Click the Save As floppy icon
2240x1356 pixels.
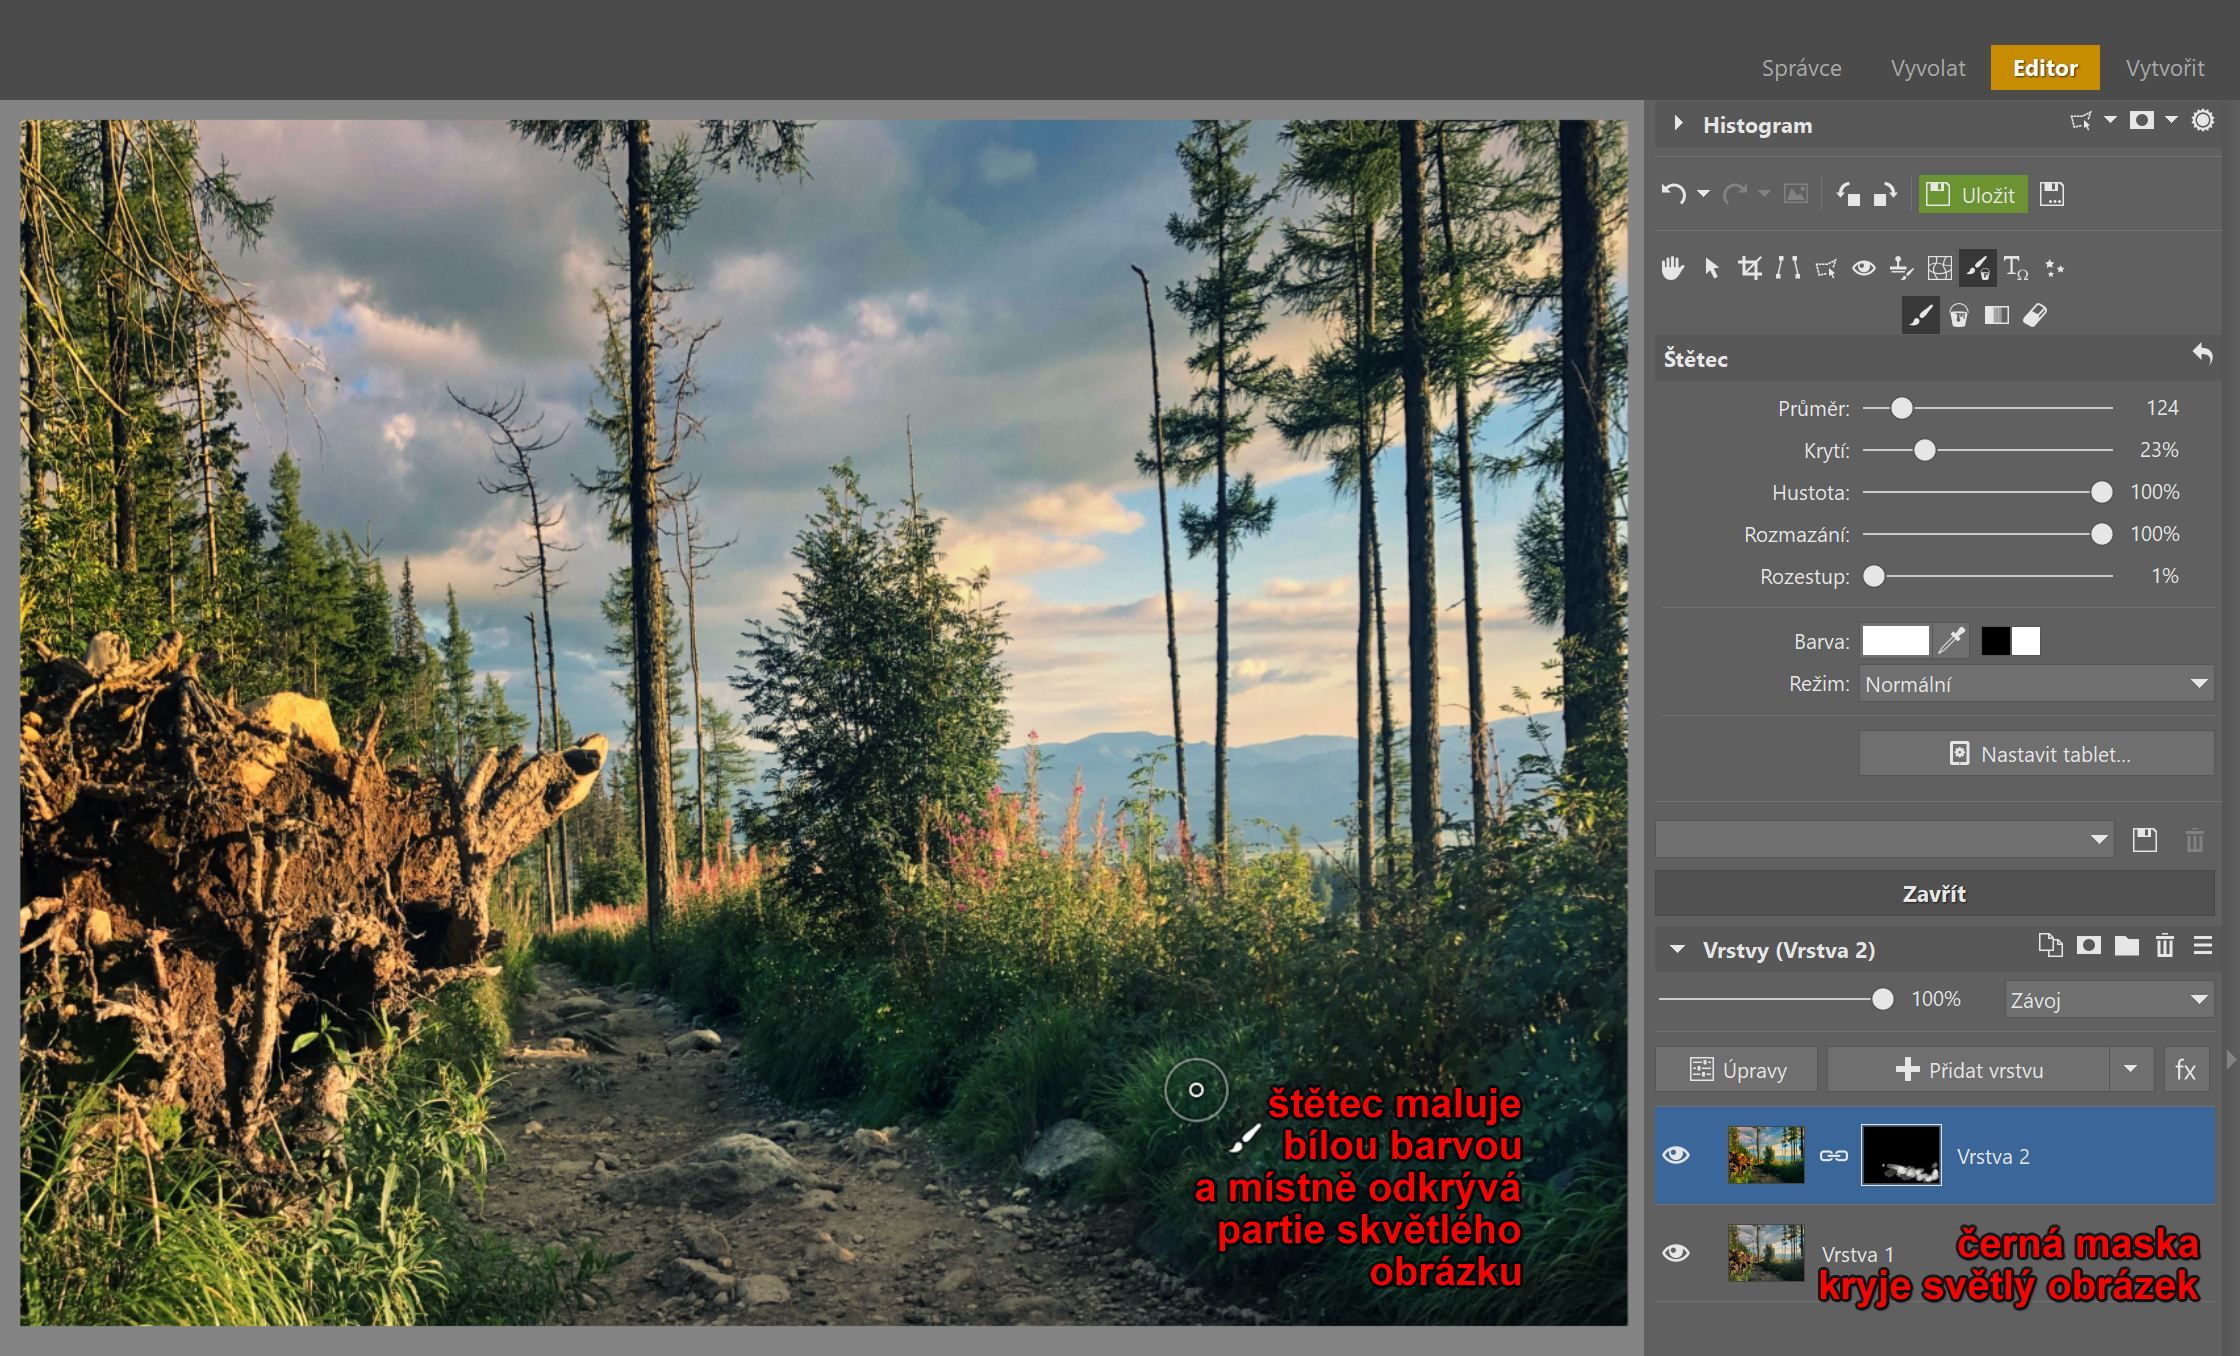2052,194
